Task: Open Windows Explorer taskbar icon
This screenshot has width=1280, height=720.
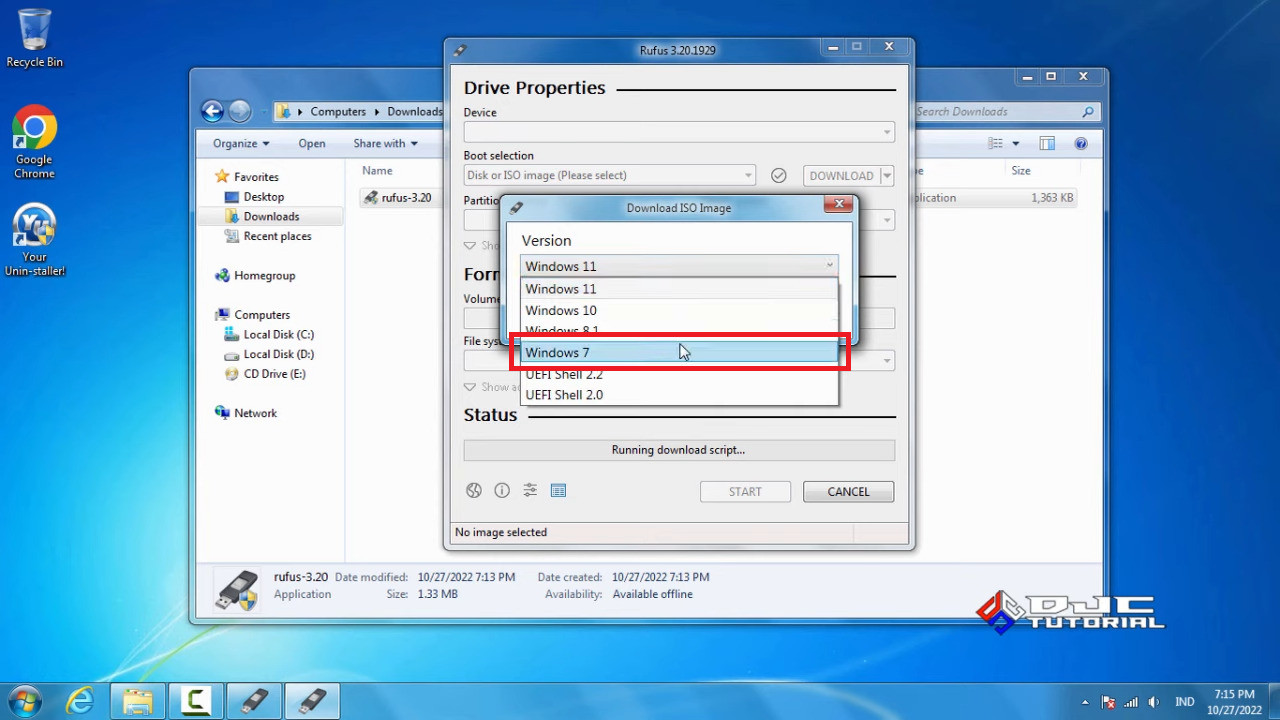Action: [138, 700]
